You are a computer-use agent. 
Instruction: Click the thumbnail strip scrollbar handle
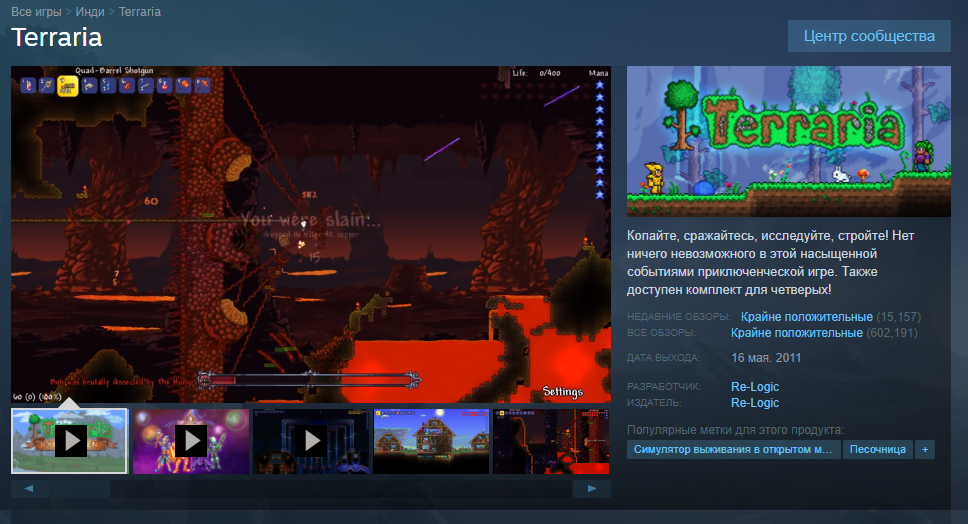coord(80,489)
